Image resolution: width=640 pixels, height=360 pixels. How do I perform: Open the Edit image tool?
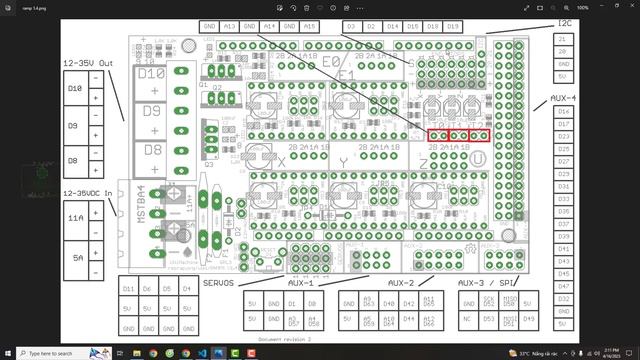tap(280, 8)
